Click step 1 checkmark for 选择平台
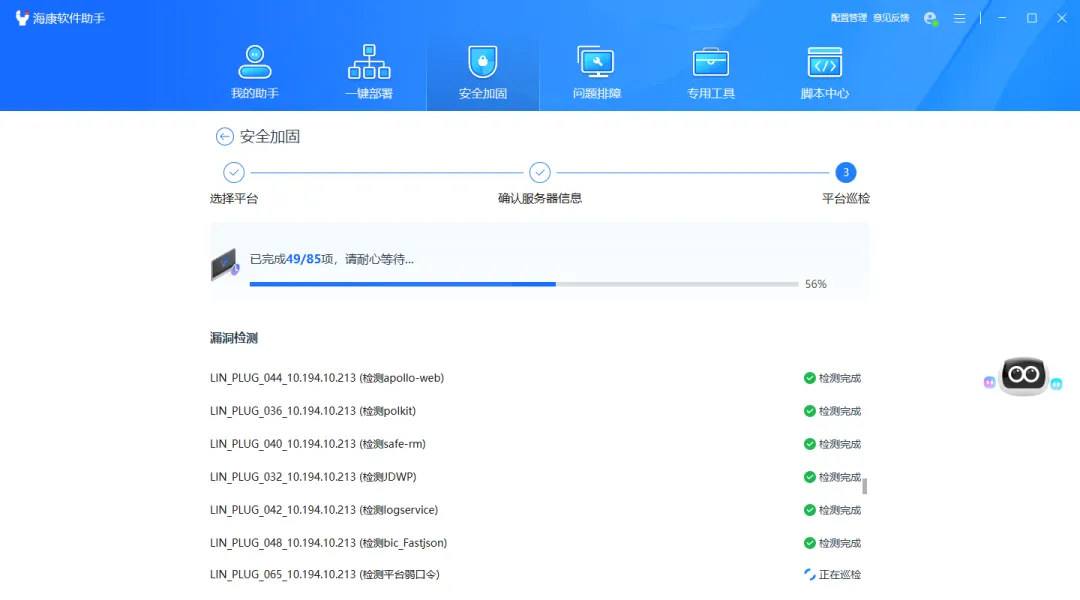Viewport: 1080px width, 600px height. click(x=233, y=172)
